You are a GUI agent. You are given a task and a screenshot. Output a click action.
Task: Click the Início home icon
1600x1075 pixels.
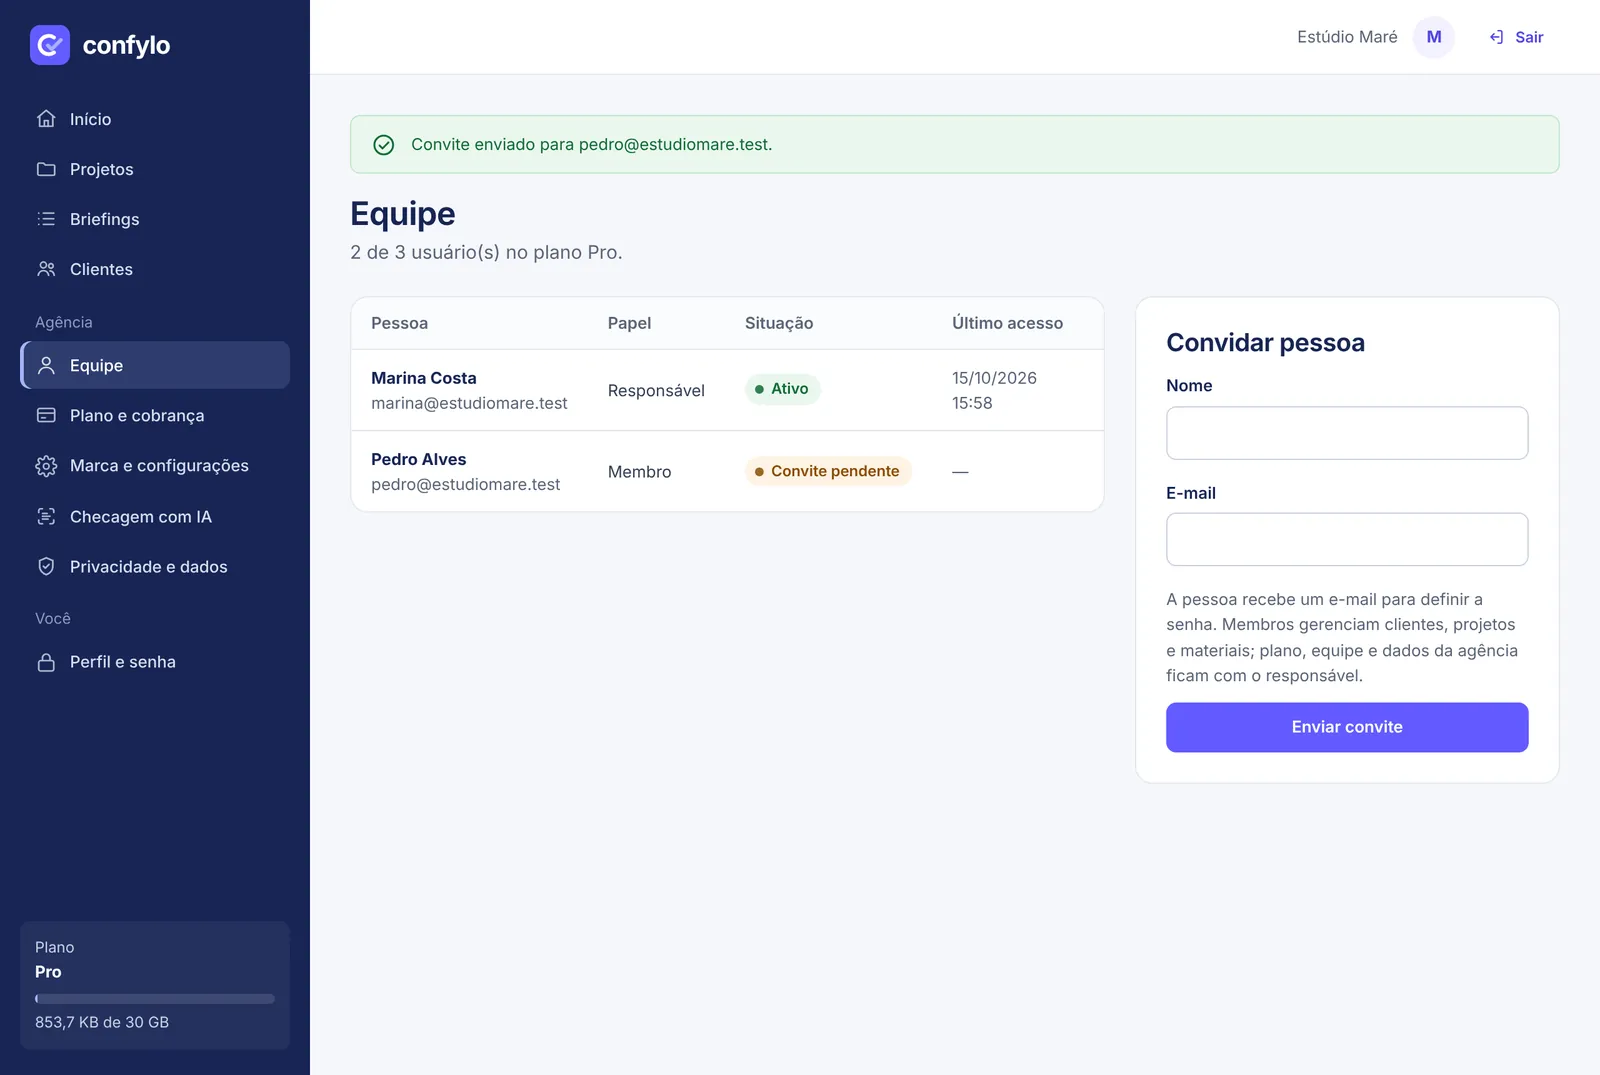pyautogui.click(x=46, y=119)
